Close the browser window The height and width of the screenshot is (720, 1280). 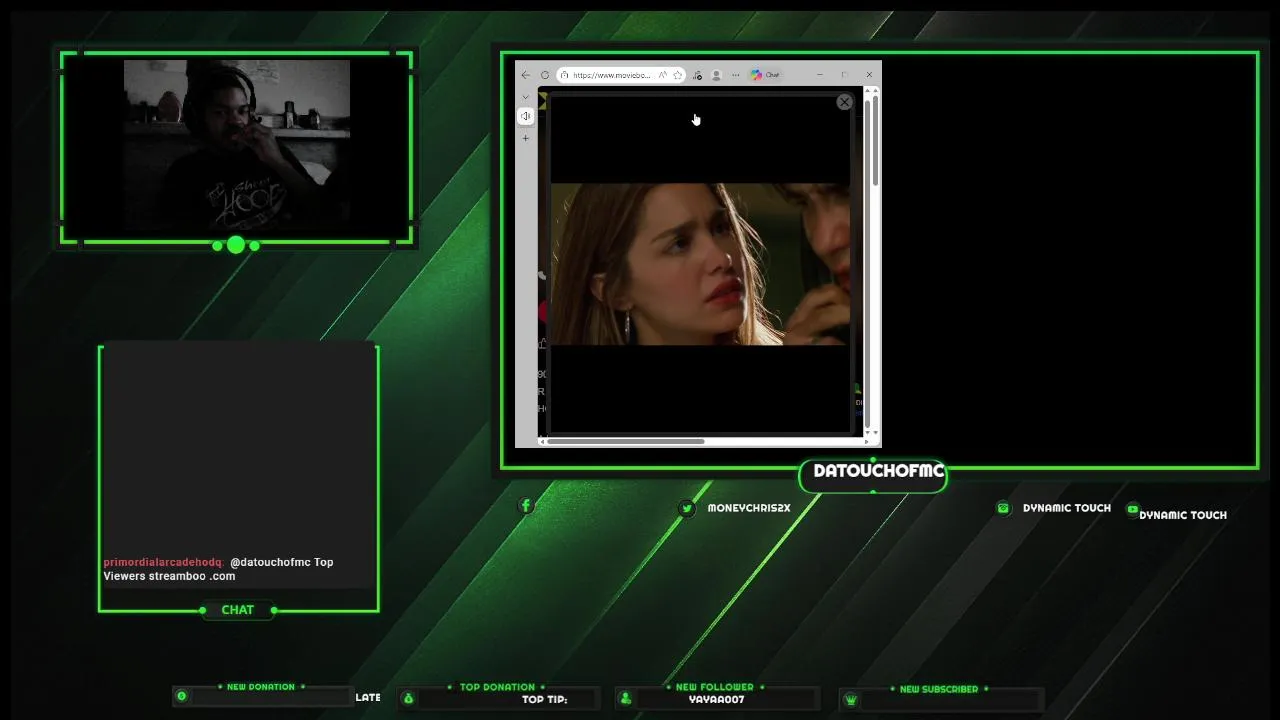[x=869, y=74]
